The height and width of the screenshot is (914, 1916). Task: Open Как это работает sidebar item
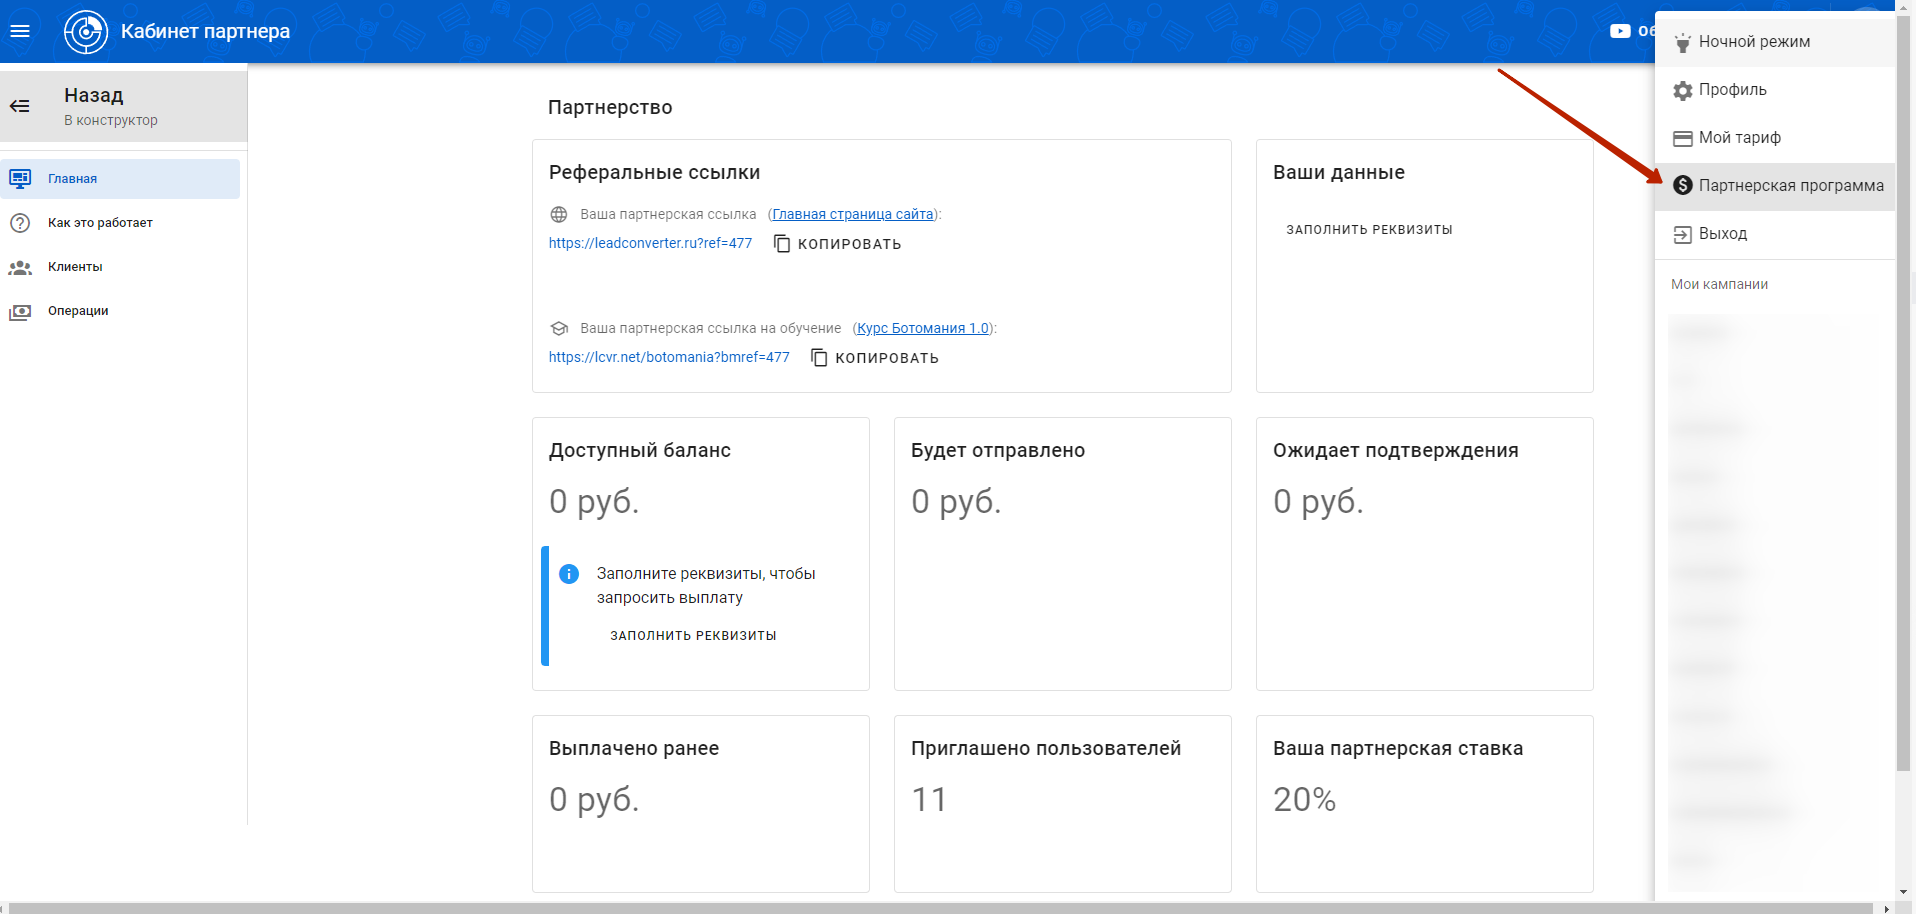click(100, 223)
